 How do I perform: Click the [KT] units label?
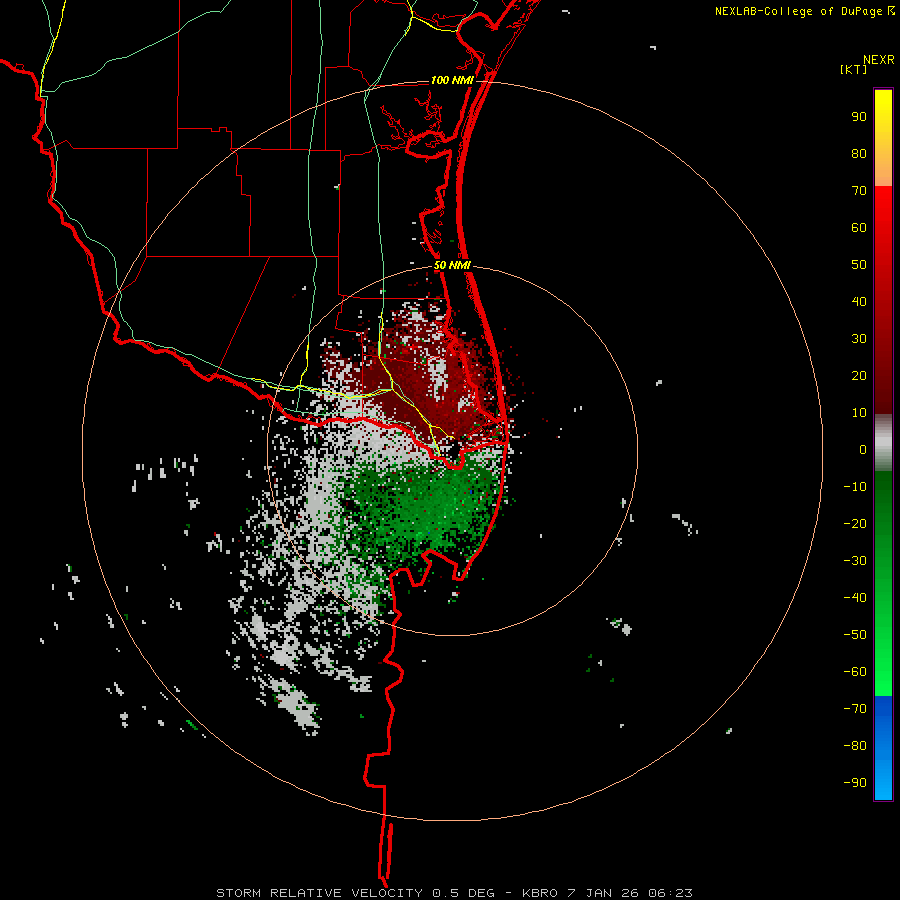853,69
